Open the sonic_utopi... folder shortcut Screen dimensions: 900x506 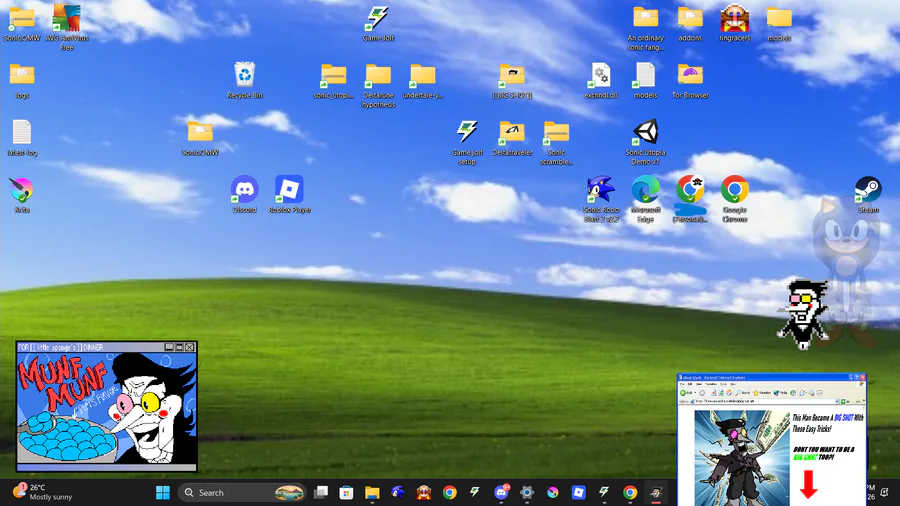tap(333, 81)
